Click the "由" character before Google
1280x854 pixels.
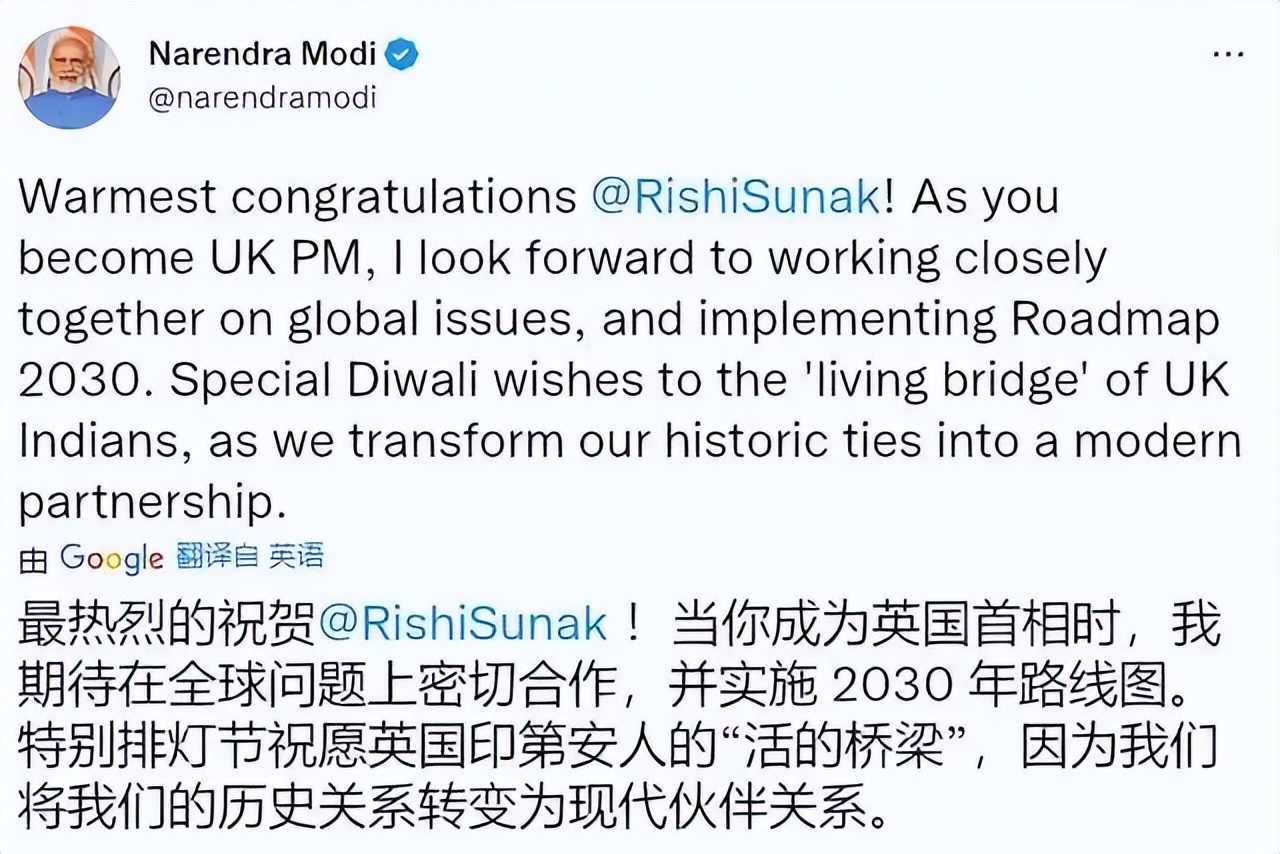(x=33, y=560)
